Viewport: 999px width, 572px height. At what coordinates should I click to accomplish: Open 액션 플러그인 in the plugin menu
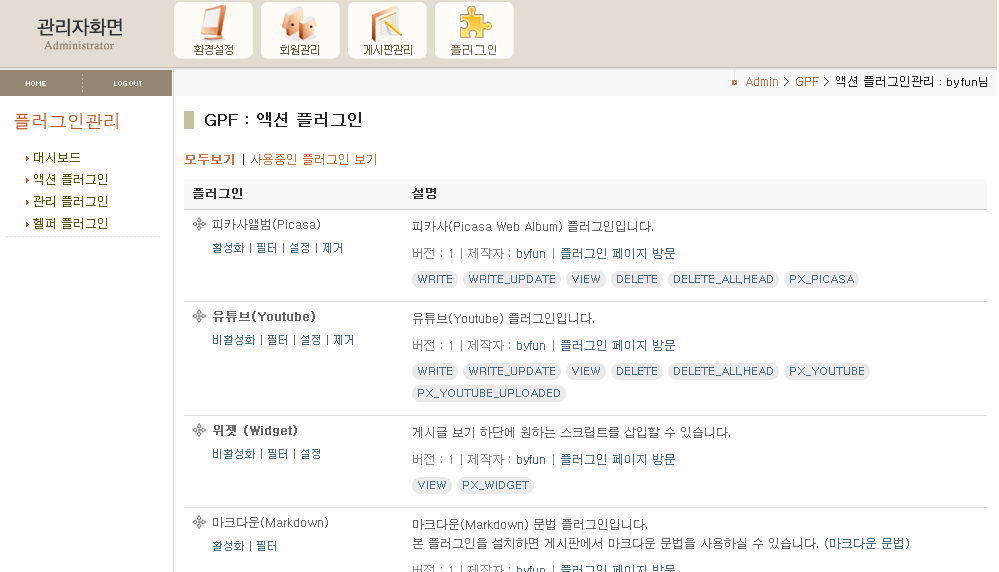tap(71, 180)
